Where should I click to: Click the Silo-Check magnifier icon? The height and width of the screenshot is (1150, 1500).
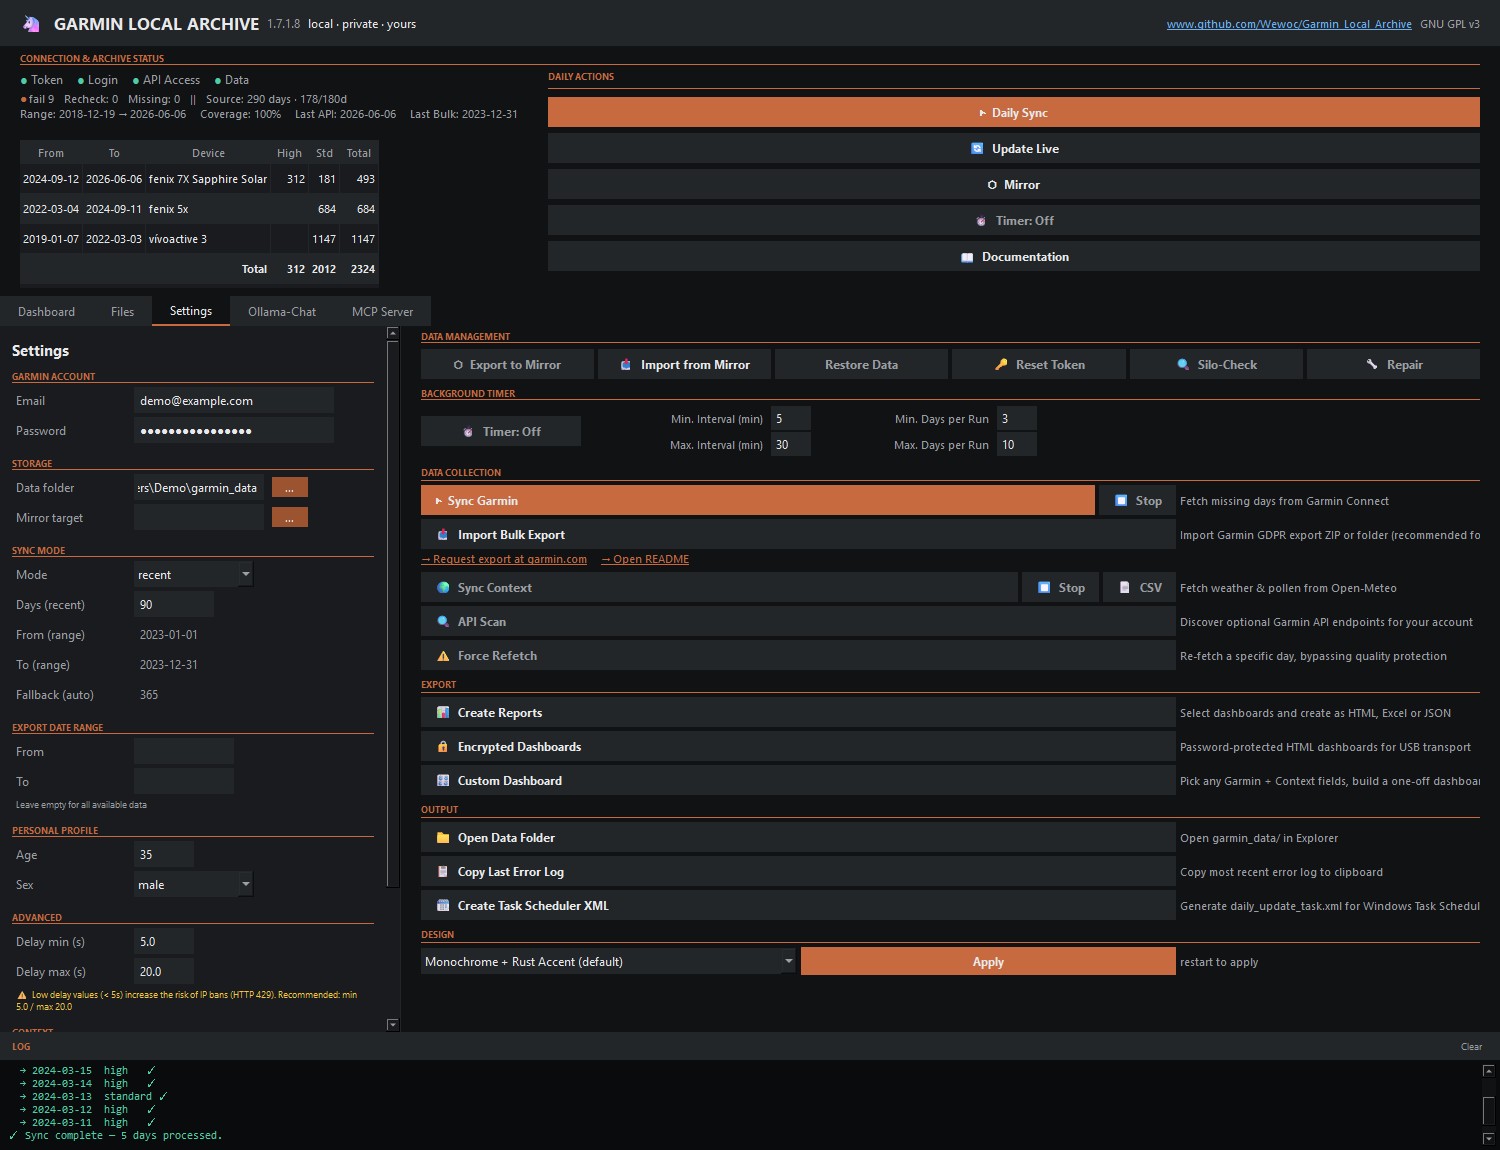pyautogui.click(x=1183, y=364)
